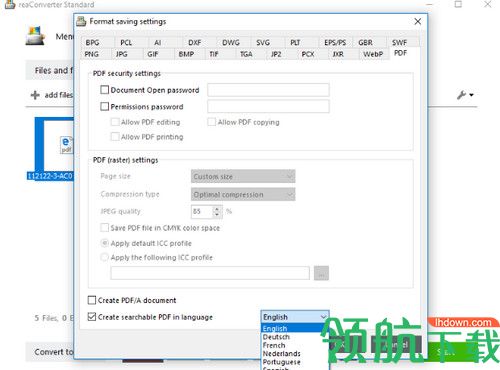Viewport: 500px width, 370px height.
Task: Open the JPG format tab
Action: (x=122, y=54)
